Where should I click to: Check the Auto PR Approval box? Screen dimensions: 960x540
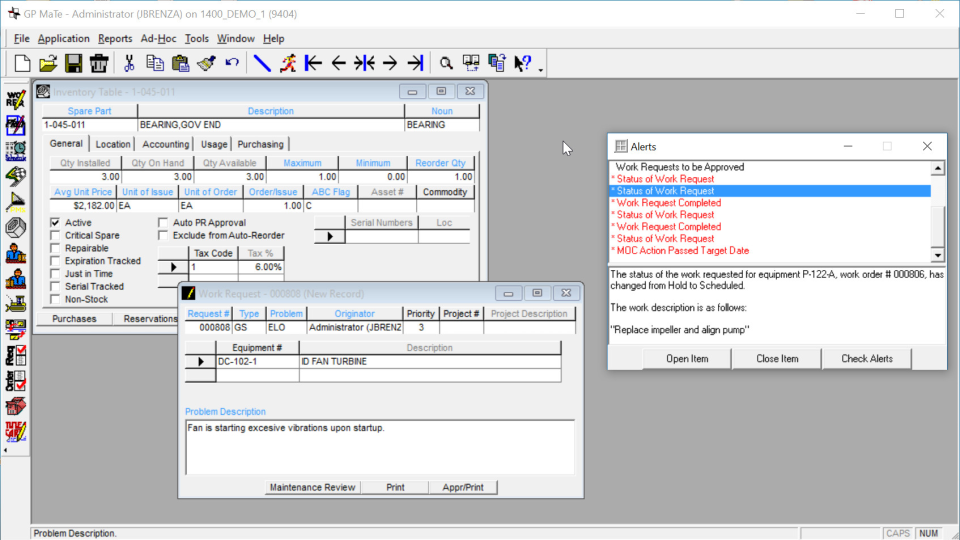(x=164, y=223)
